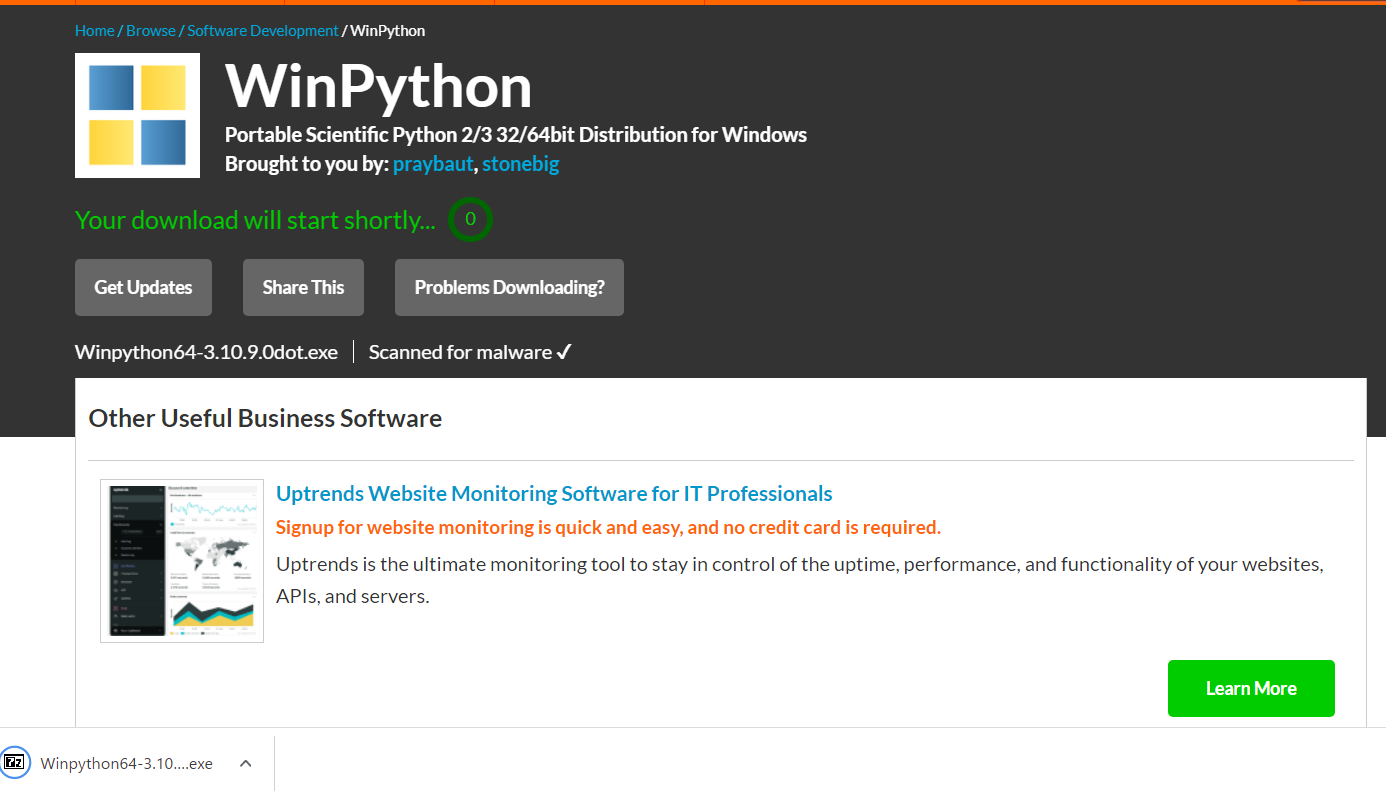1386x795 pixels.
Task: Open stonebig author profile link
Action: click(x=521, y=164)
